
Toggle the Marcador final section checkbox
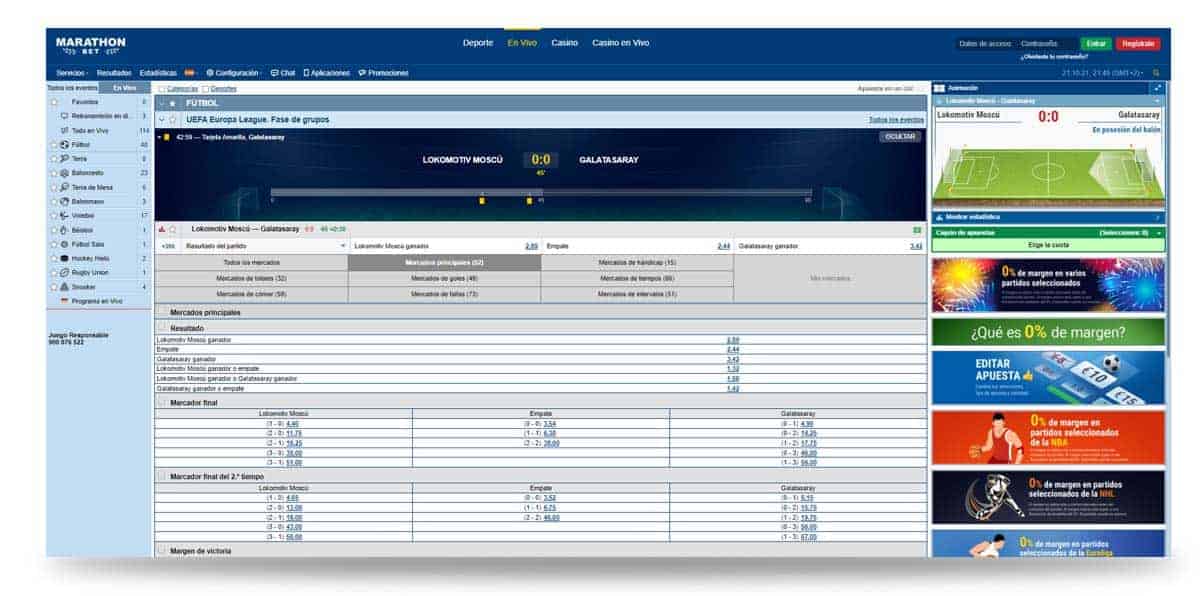coord(161,402)
